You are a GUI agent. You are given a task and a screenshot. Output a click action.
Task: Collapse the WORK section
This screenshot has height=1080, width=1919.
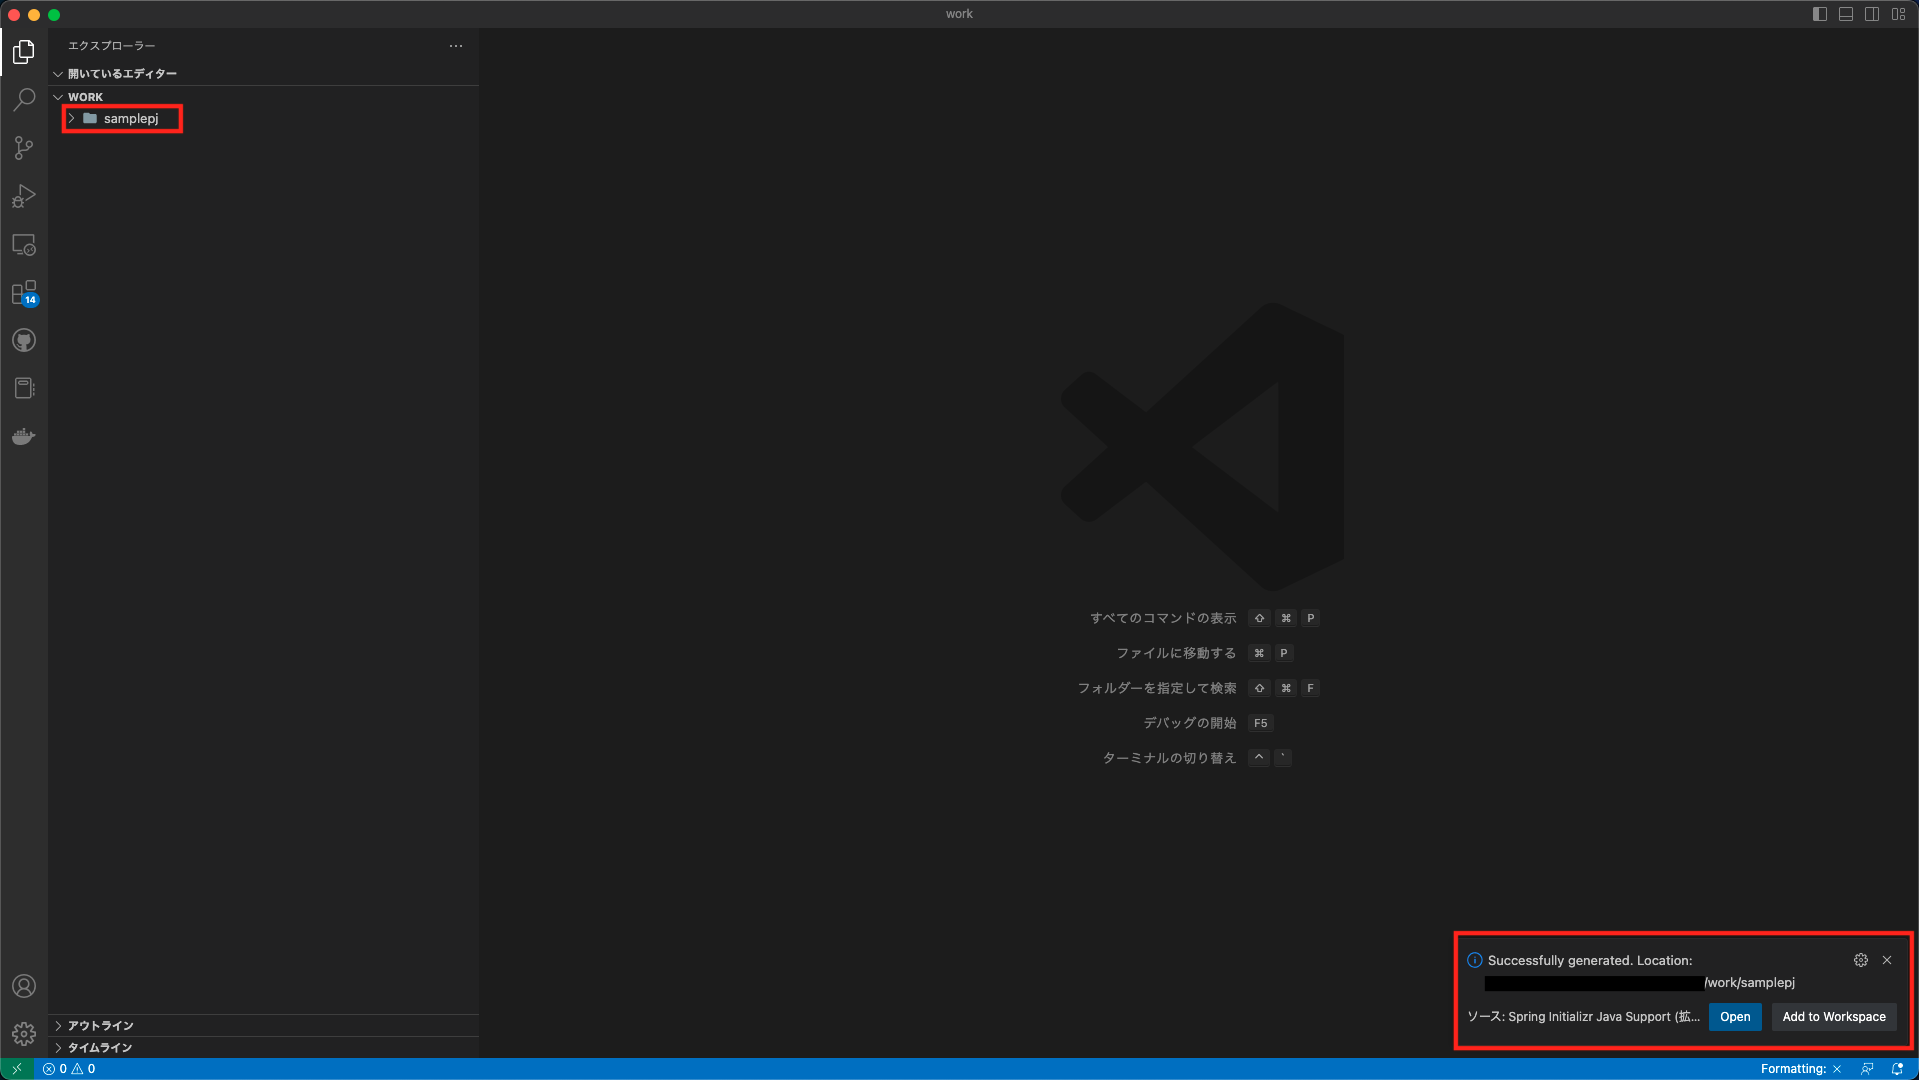(x=58, y=97)
